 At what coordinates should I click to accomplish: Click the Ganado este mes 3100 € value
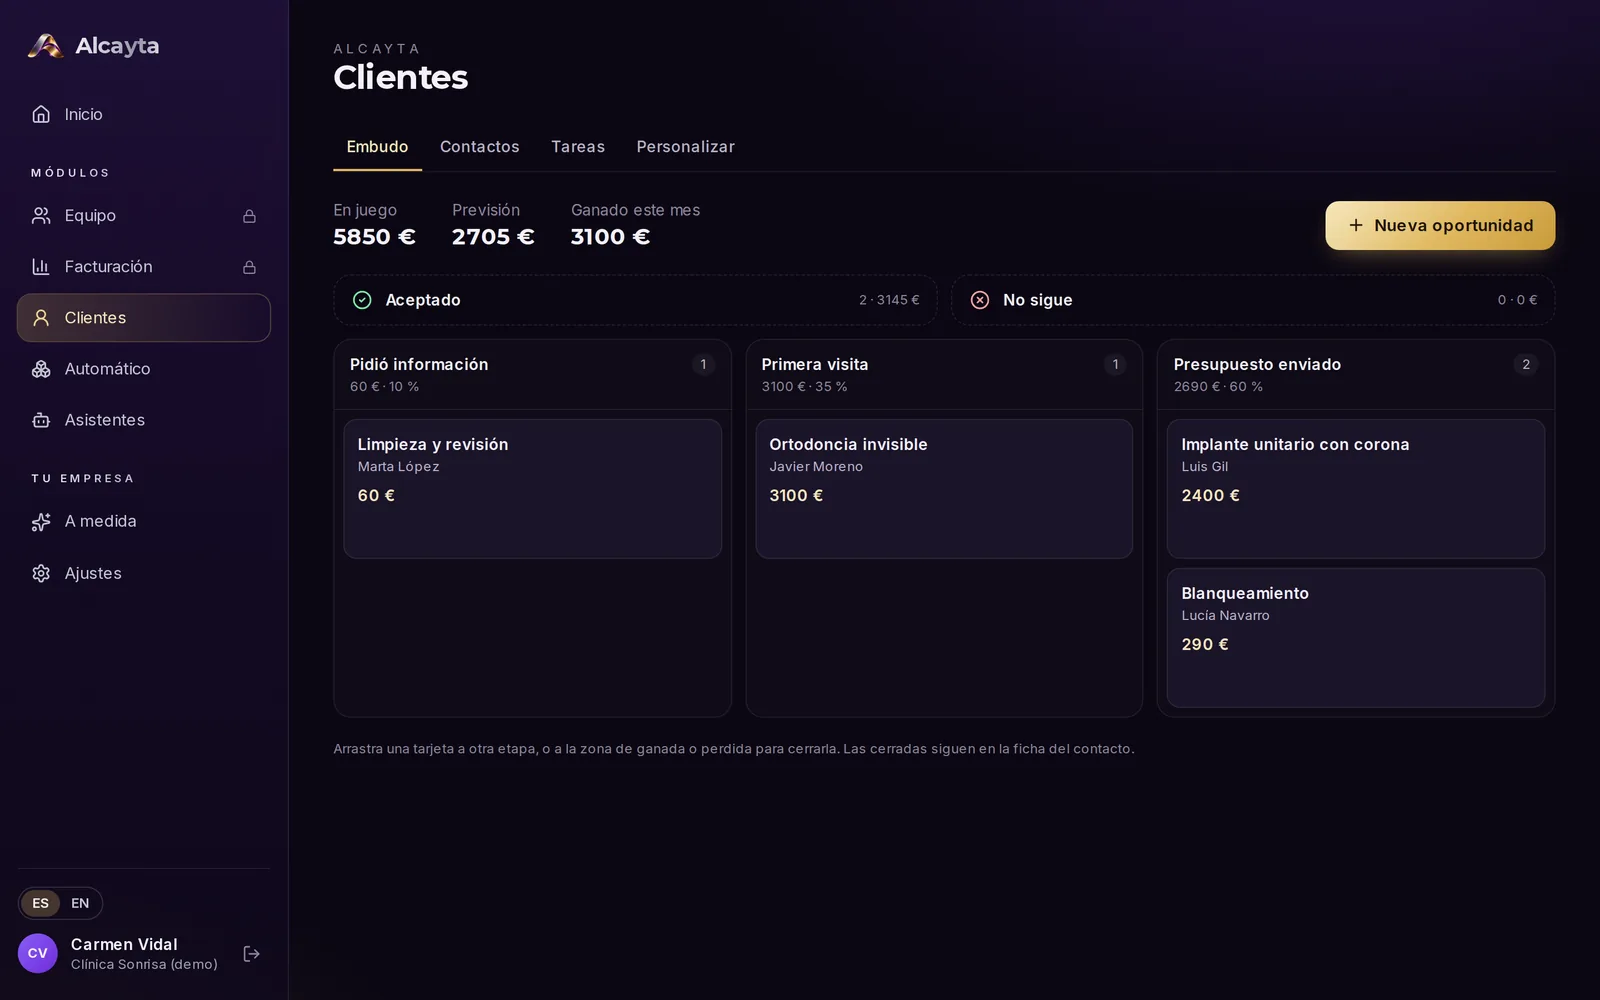click(x=610, y=237)
